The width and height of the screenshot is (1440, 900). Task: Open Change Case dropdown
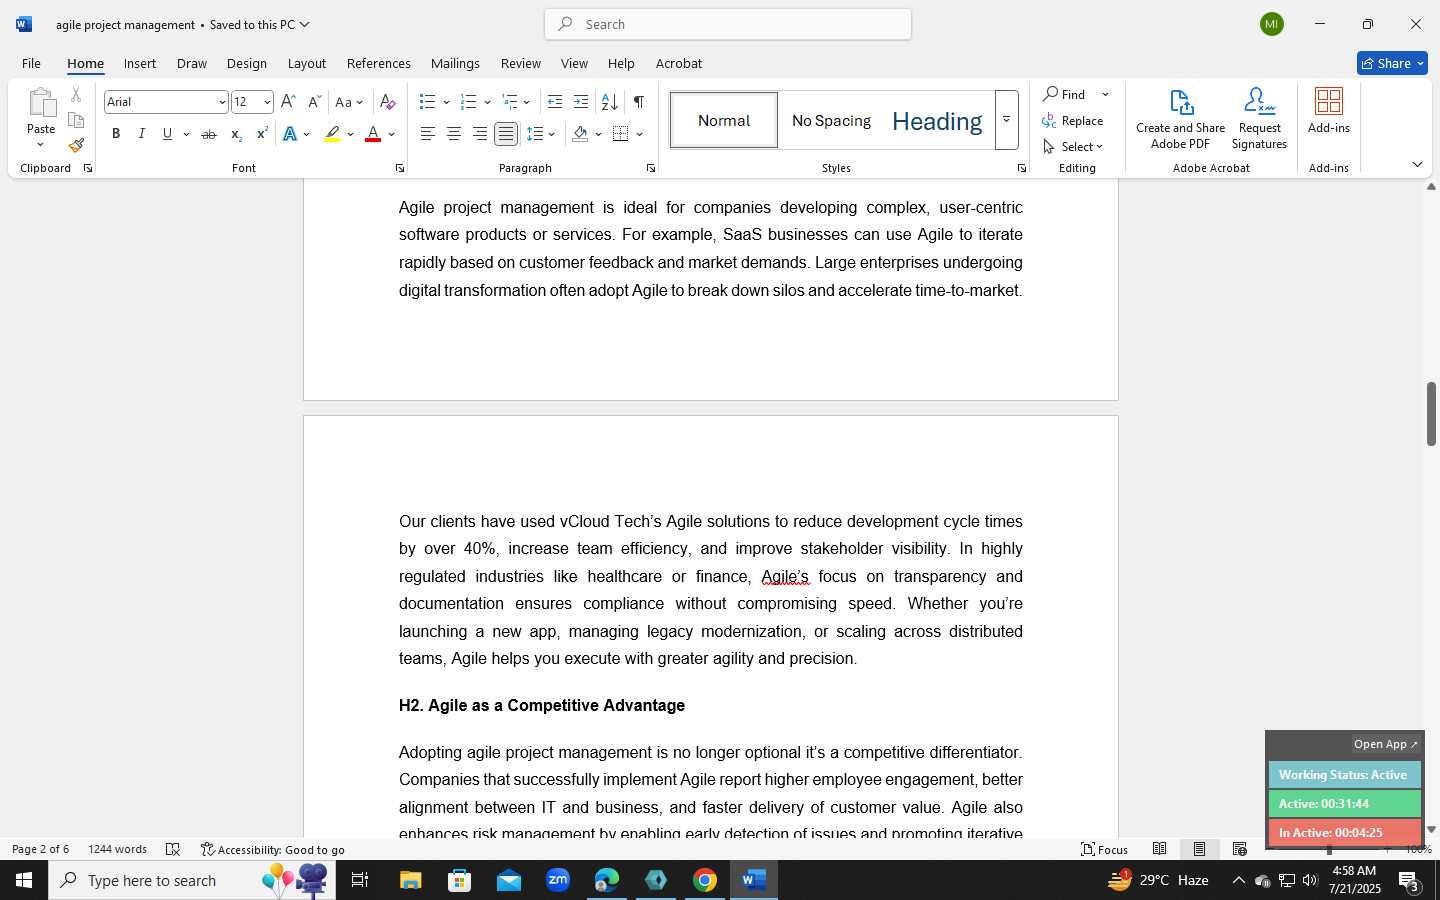click(349, 102)
